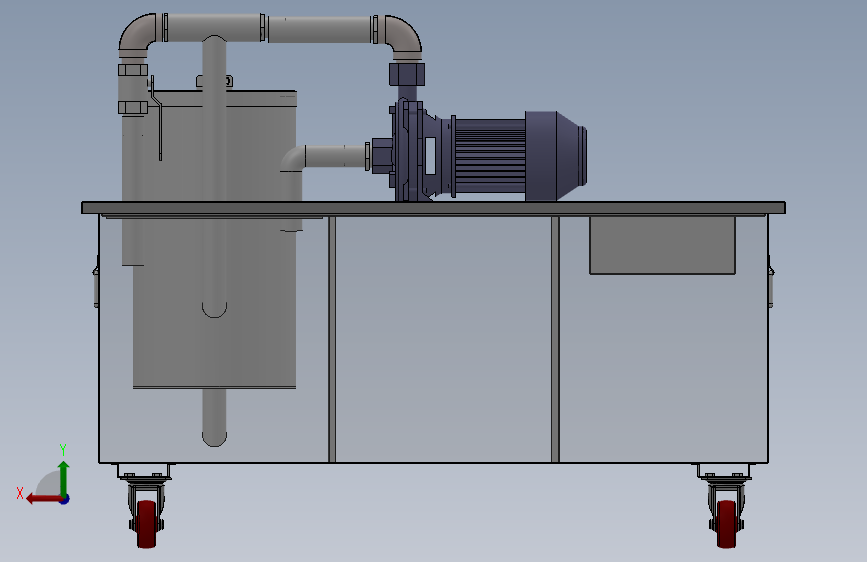Select the left red caster wheel
This screenshot has width=867, height=562.
(x=147, y=524)
